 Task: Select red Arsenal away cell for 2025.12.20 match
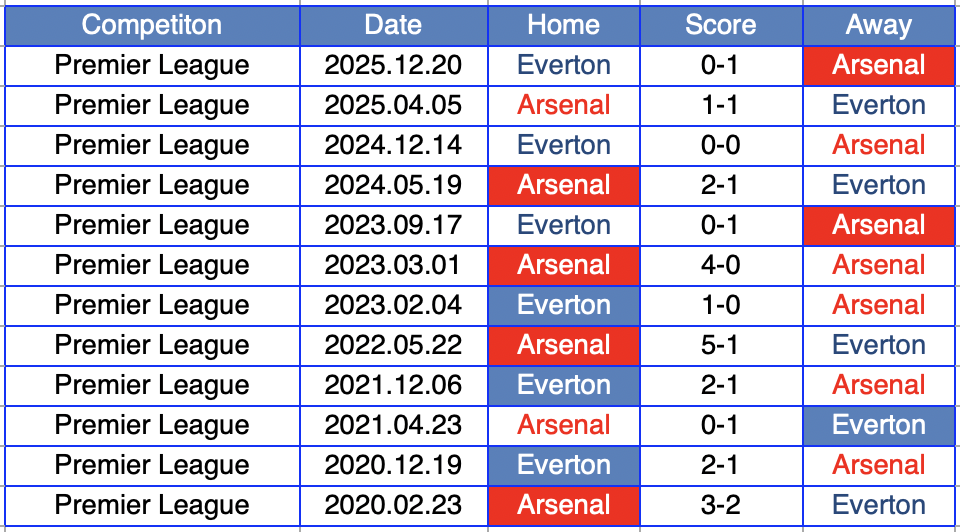pyautogui.click(x=878, y=65)
